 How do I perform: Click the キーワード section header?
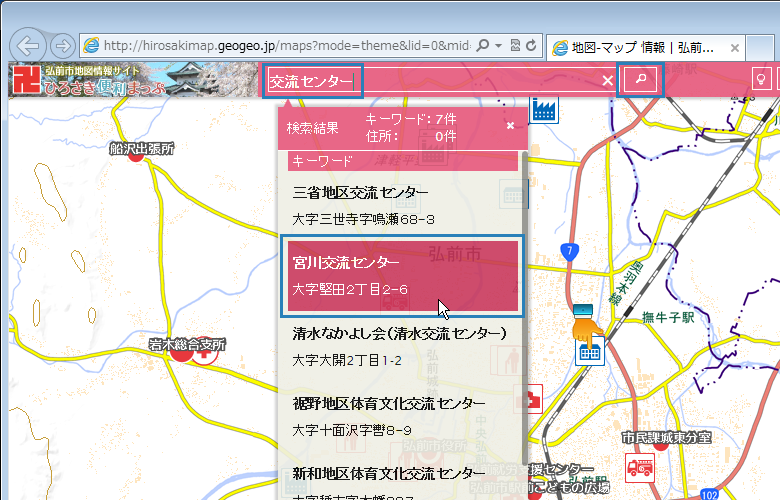click(403, 161)
